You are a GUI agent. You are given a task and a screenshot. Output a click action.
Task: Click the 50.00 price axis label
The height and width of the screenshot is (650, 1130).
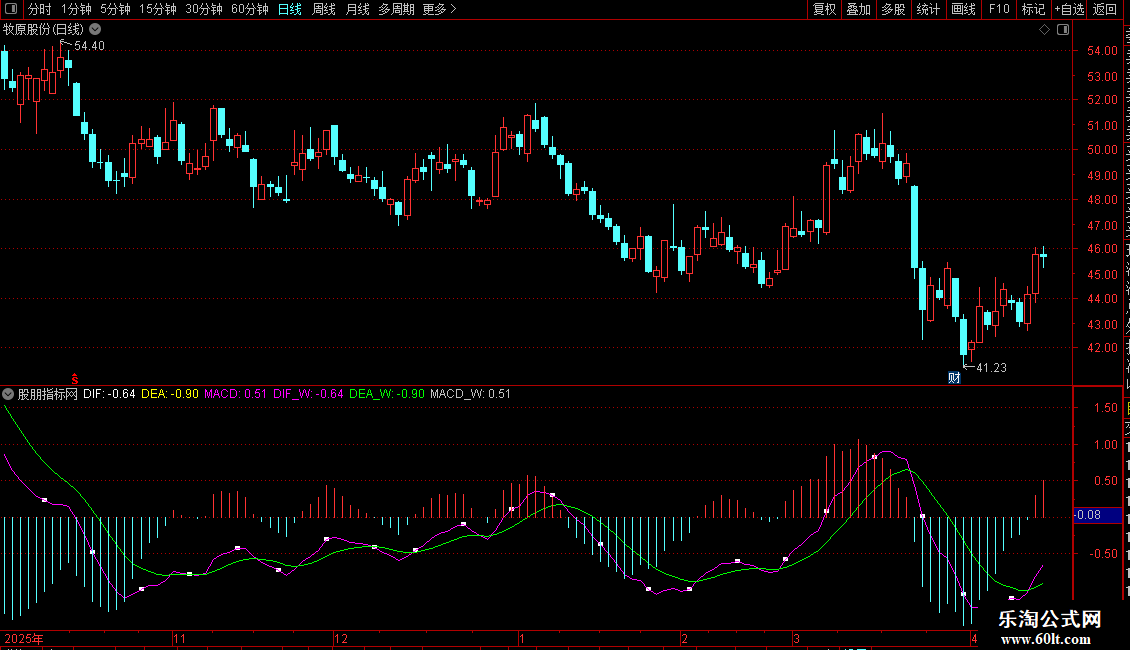1102,150
